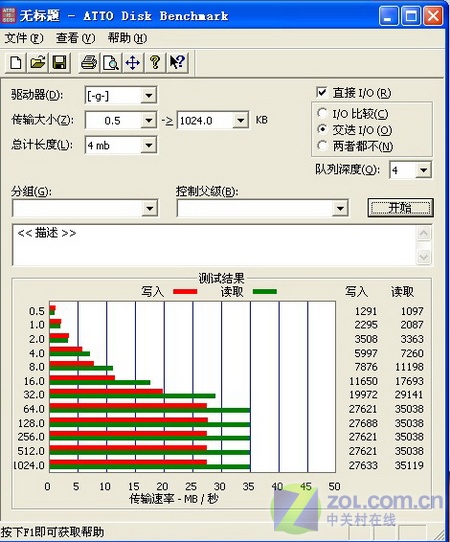Screen dimensions: 450x542
Task: Click the 7260 read result value
Action: click(x=412, y=353)
